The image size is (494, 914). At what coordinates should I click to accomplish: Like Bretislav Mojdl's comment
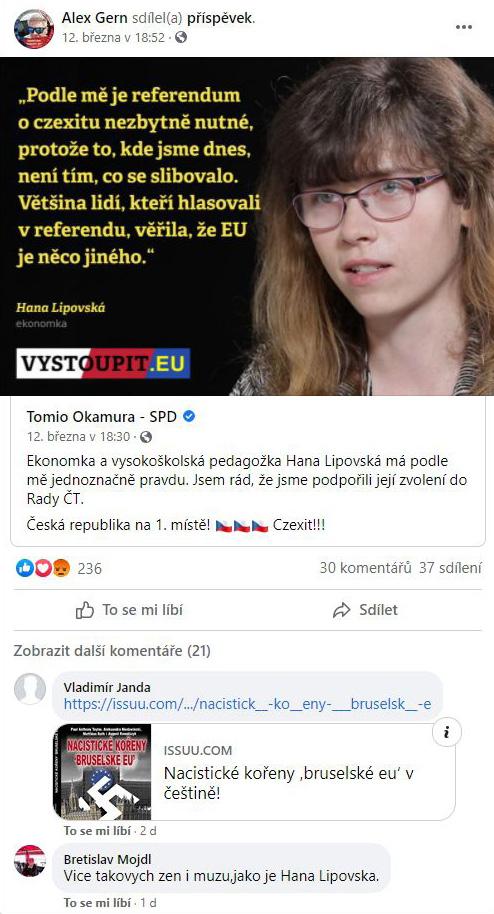pos(96,903)
